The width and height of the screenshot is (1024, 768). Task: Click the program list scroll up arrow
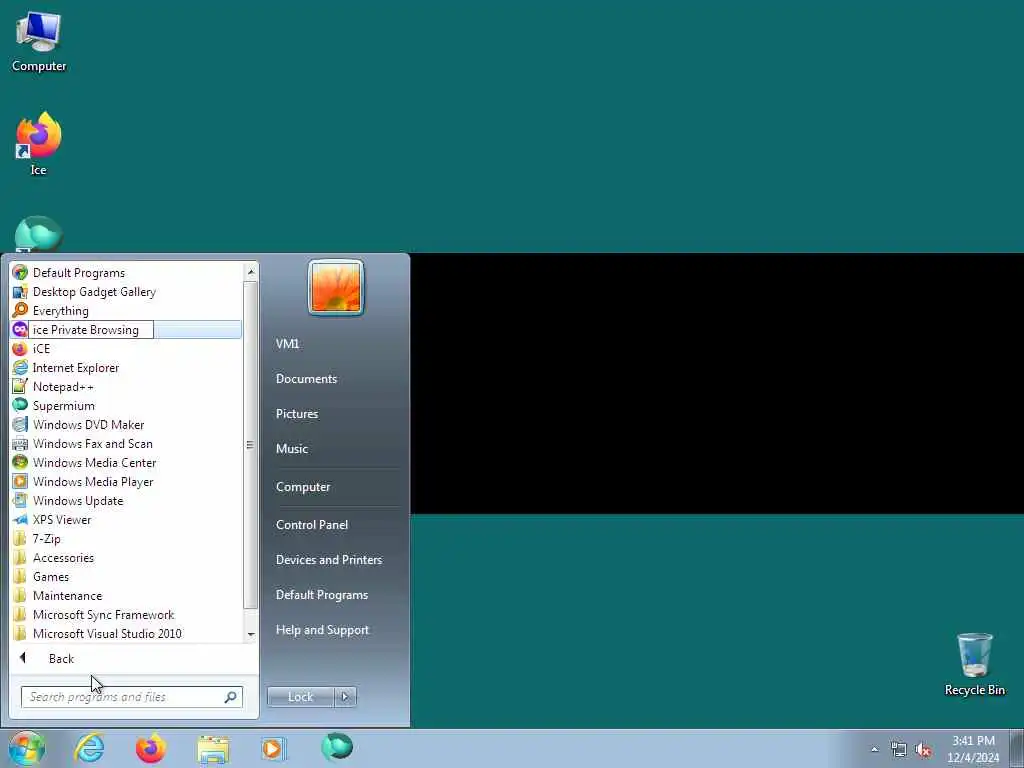(x=251, y=271)
